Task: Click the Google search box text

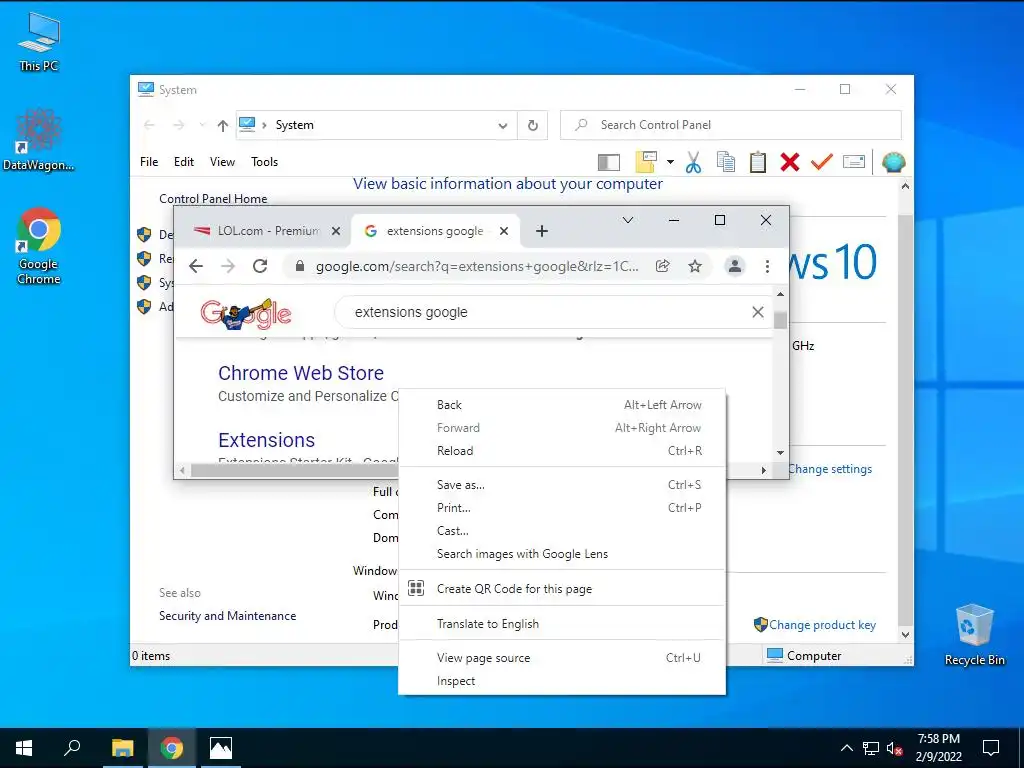Action: point(411,312)
